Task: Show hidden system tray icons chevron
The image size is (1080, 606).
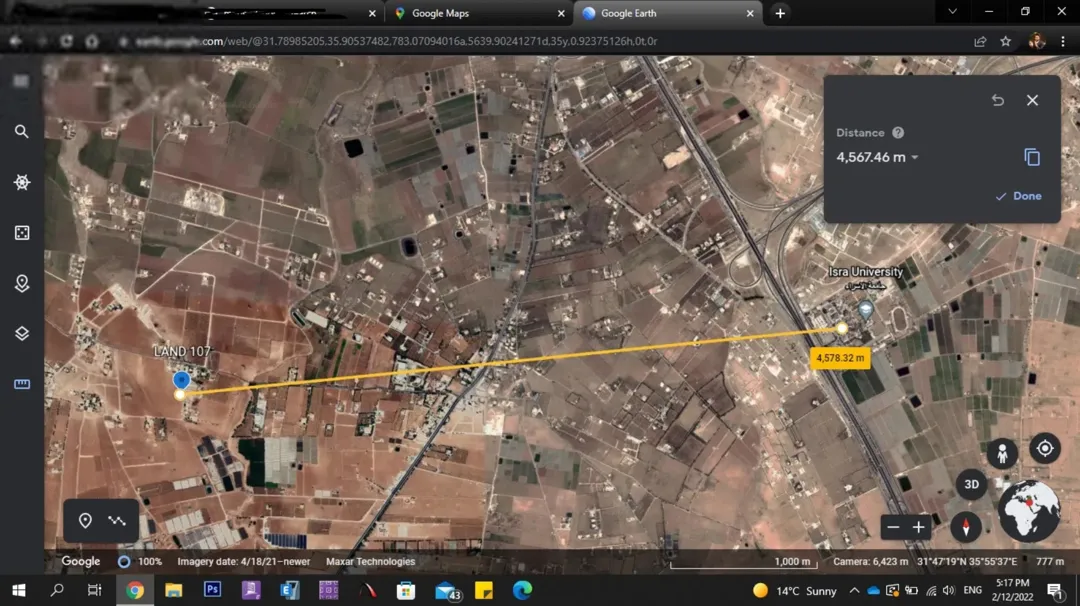Action: coord(854,590)
